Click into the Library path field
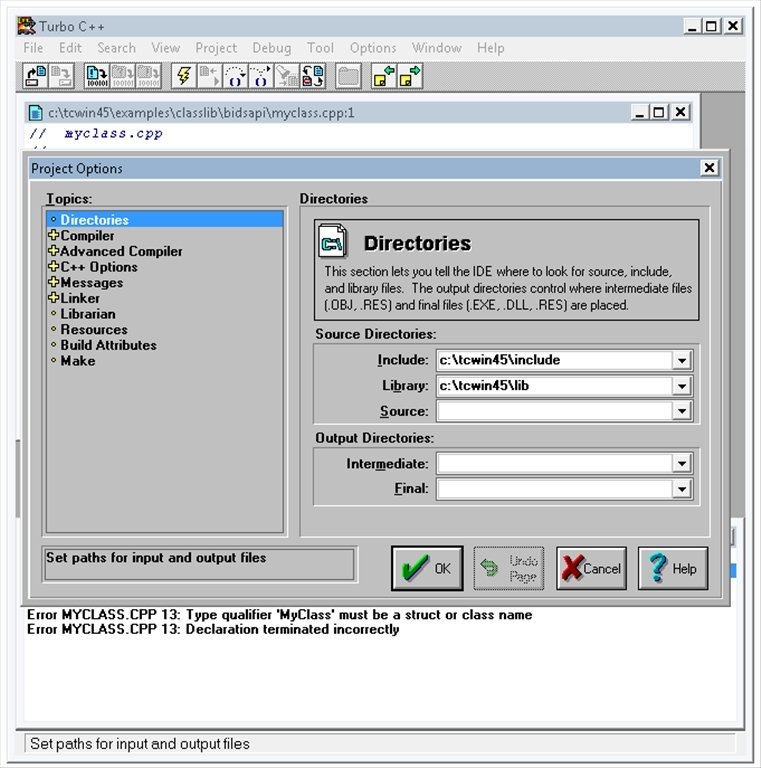This screenshot has height=768, width=761. 554,386
